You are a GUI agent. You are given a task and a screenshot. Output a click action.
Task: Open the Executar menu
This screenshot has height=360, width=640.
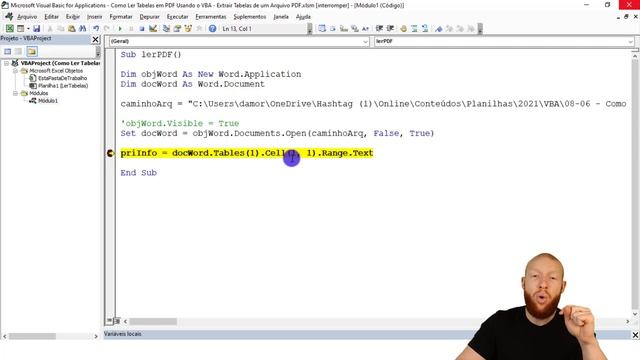pyautogui.click(x=178, y=17)
